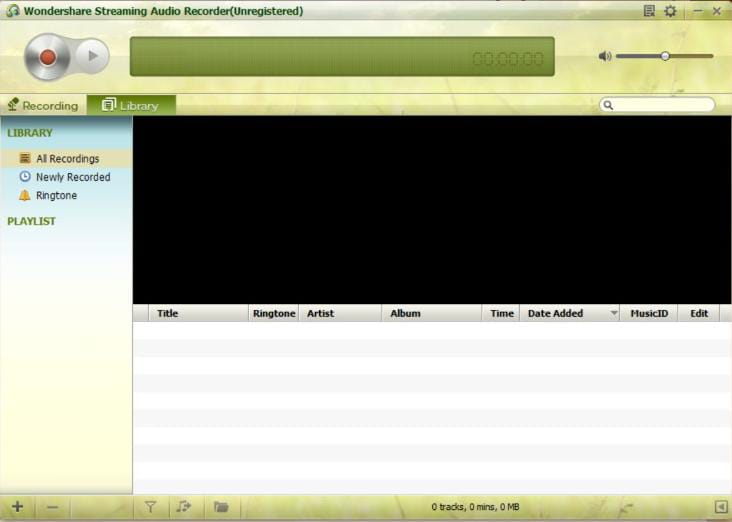This screenshot has height=522, width=732.
Task: Sort by the Ringtone column header
Action: pyautogui.click(x=274, y=313)
